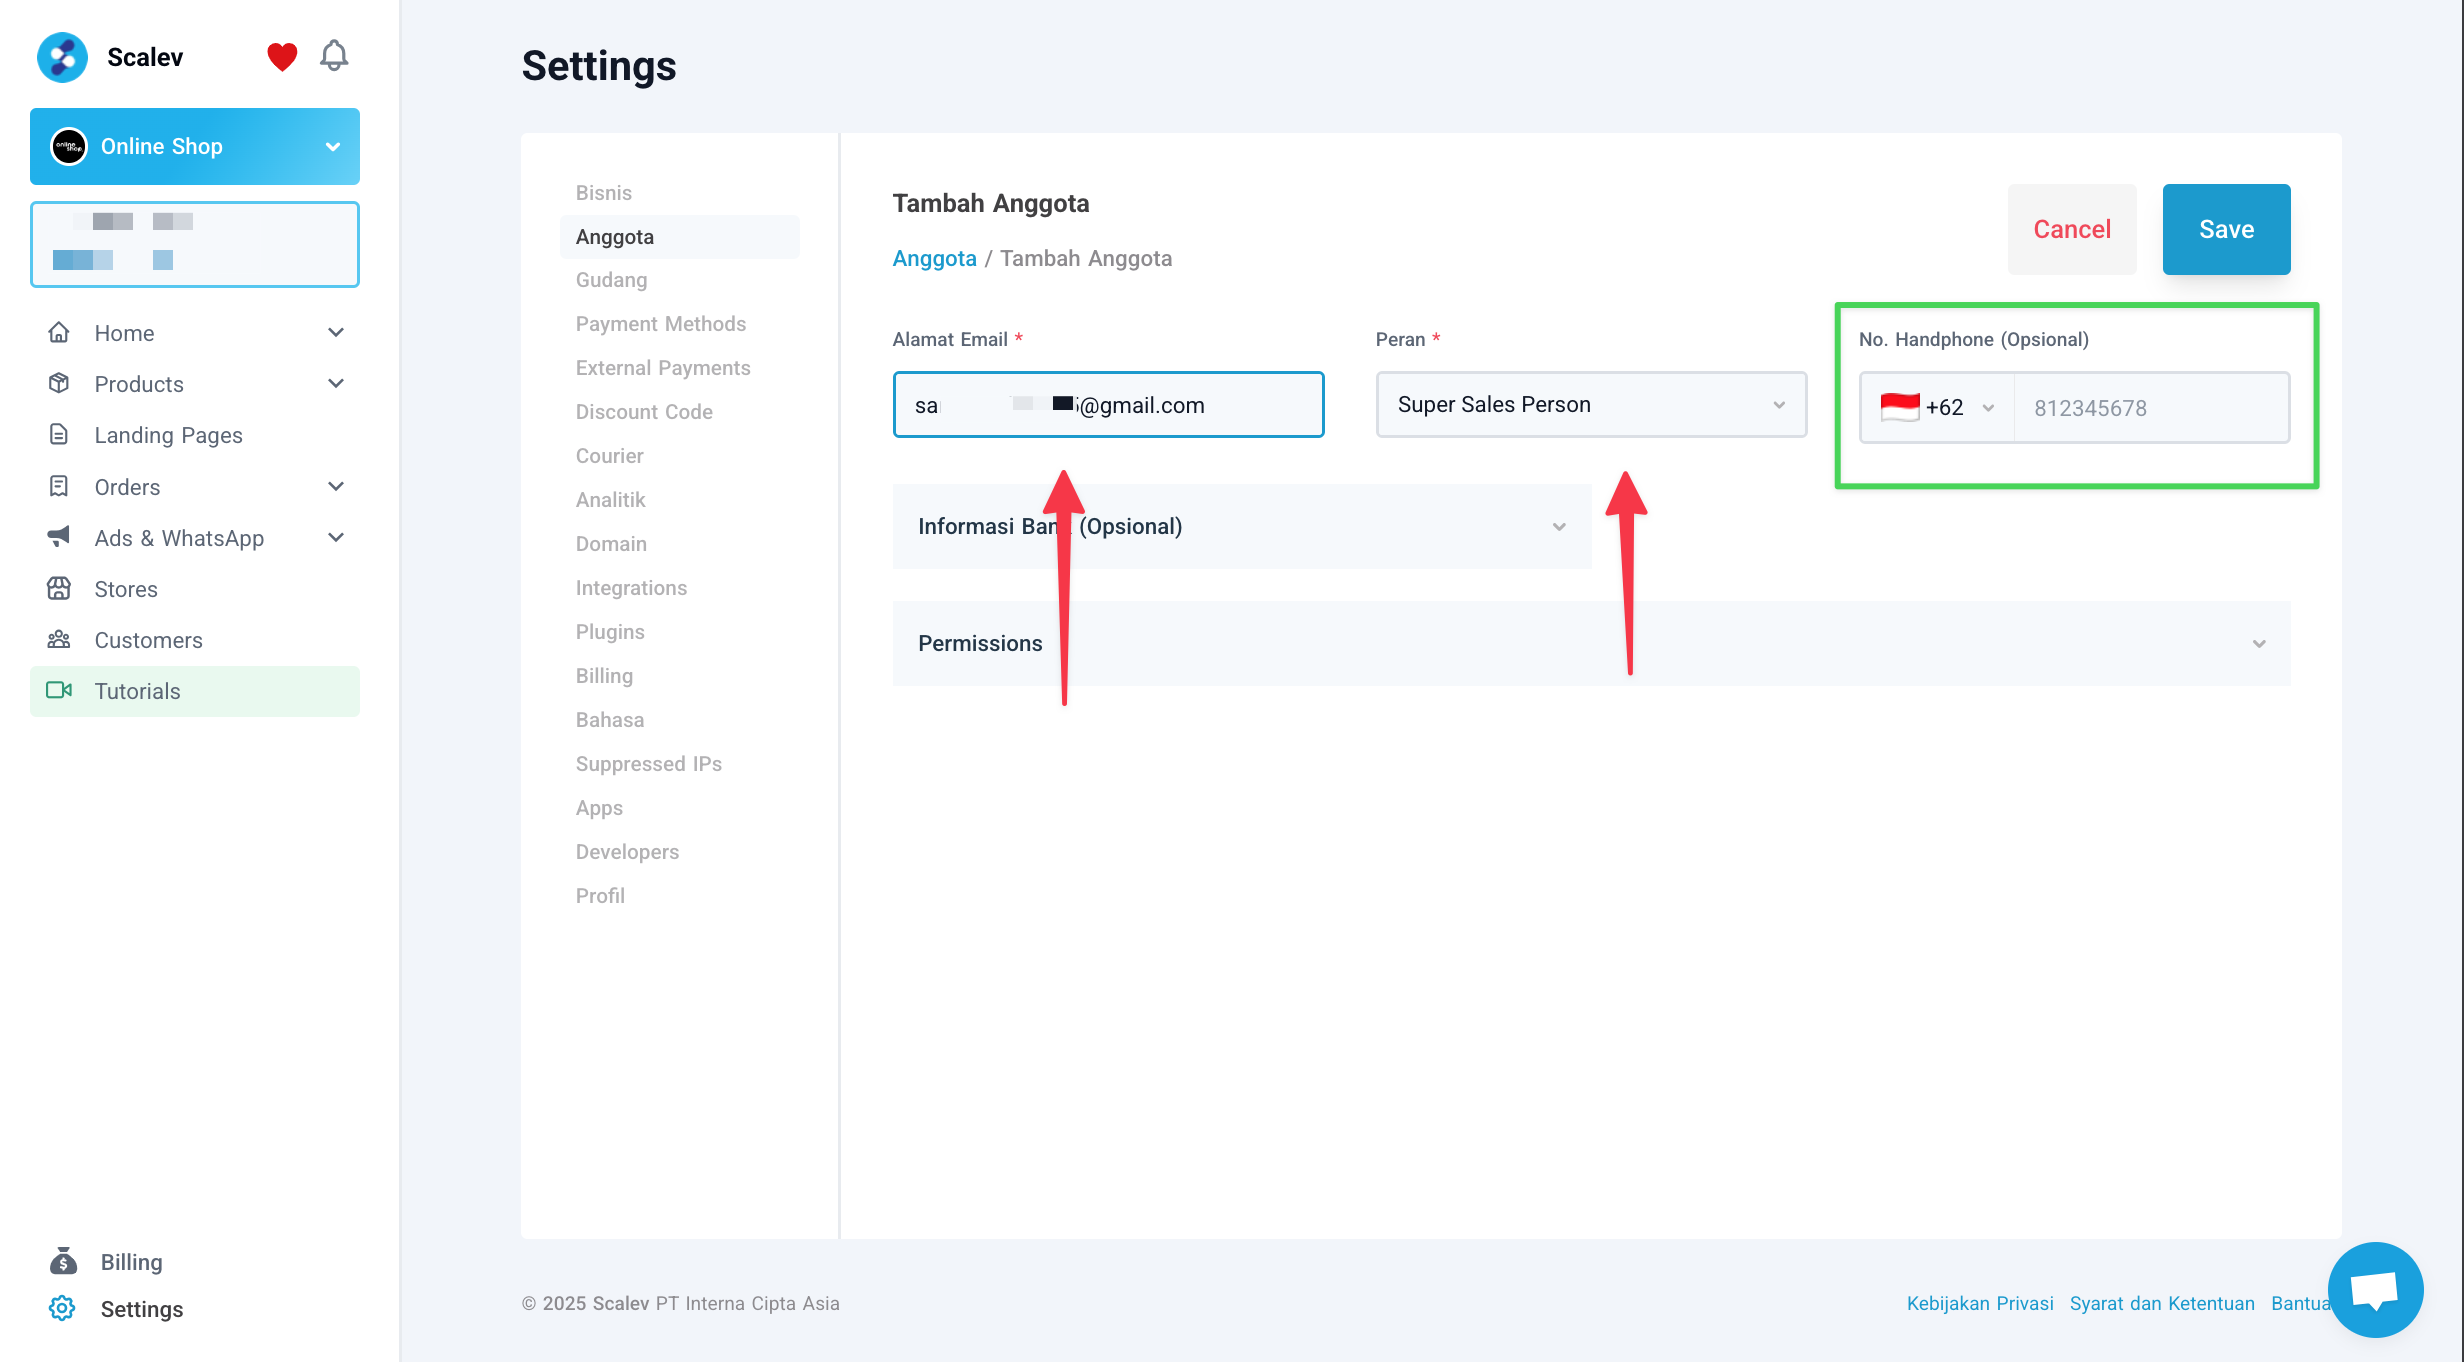This screenshot has height=1362, width=2464.
Task: Click the Landing Pages document icon
Action: tap(59, 434)
